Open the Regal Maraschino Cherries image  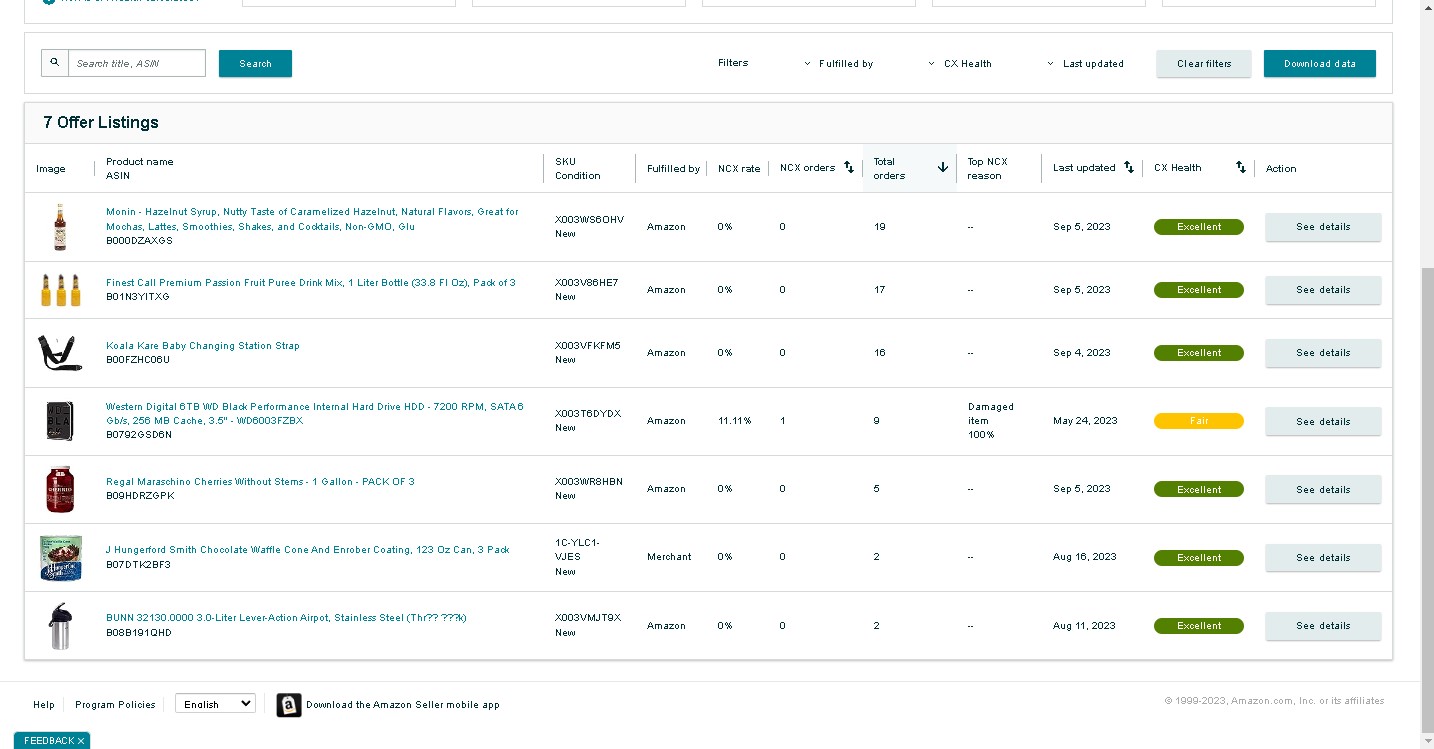pyautogui.click(x=60, y=489)
